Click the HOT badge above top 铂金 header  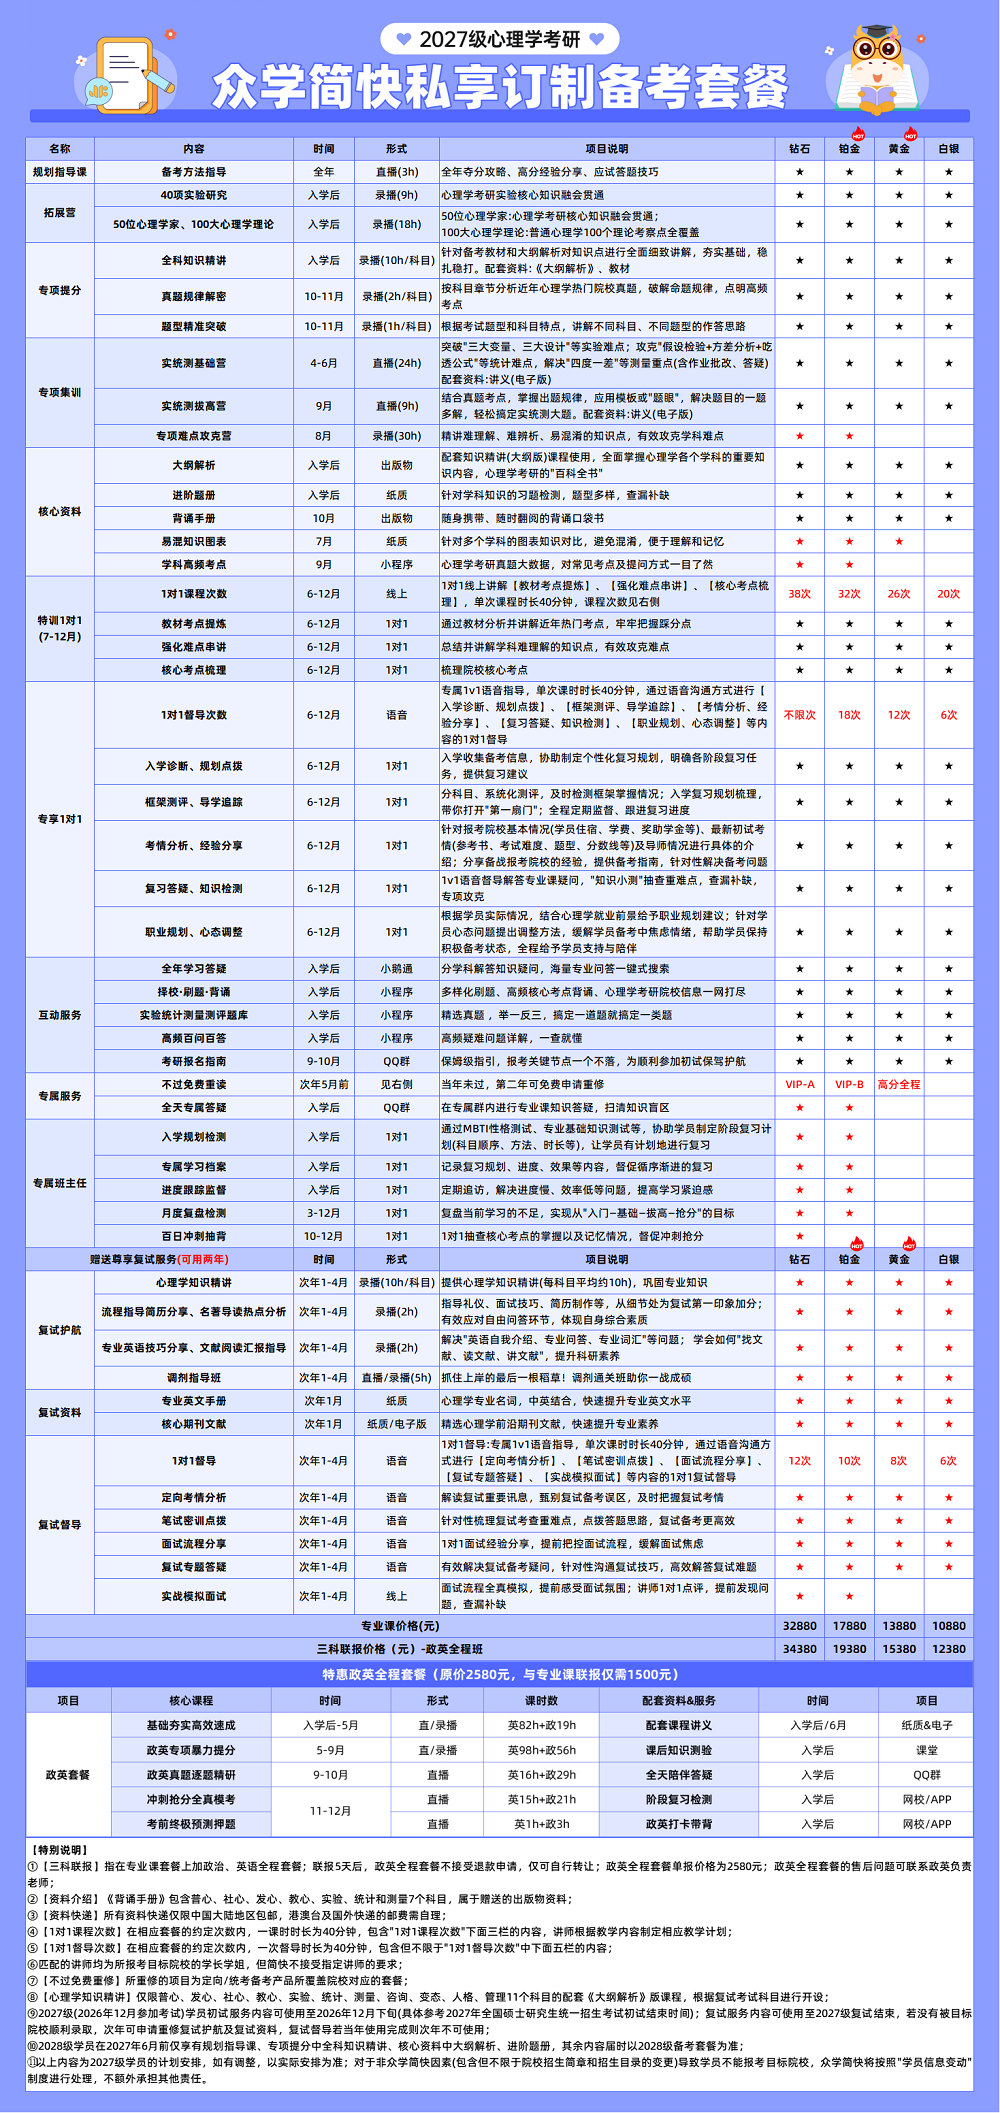click(x=858, y=135)
